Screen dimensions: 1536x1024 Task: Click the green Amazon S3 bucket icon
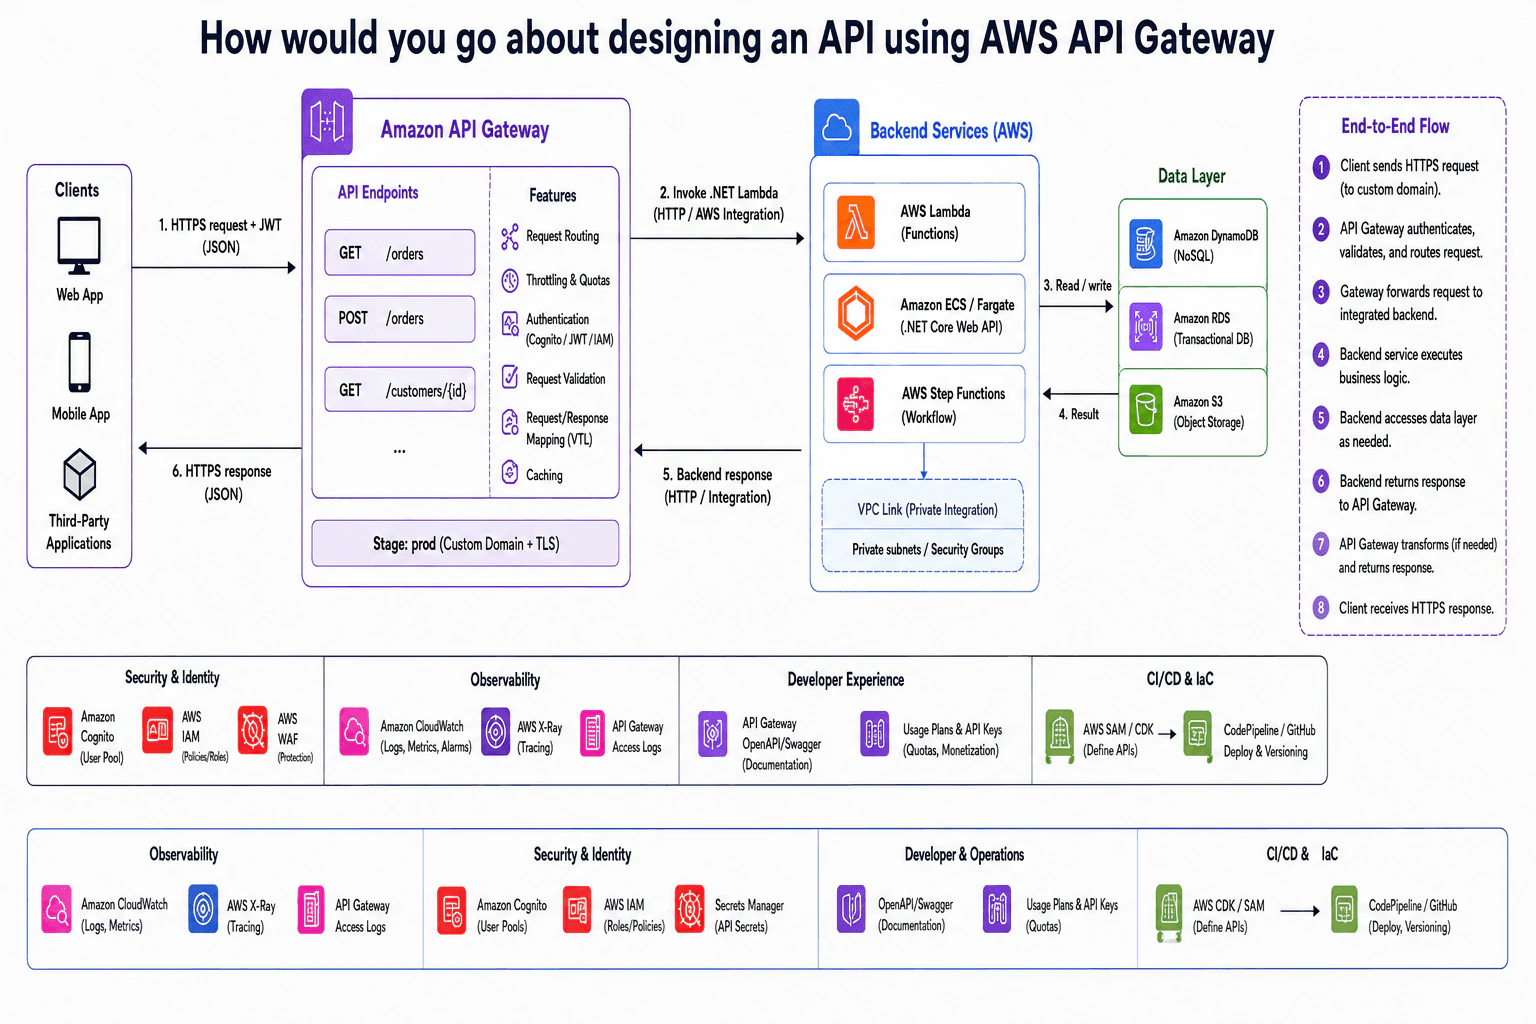[1146, 410]
